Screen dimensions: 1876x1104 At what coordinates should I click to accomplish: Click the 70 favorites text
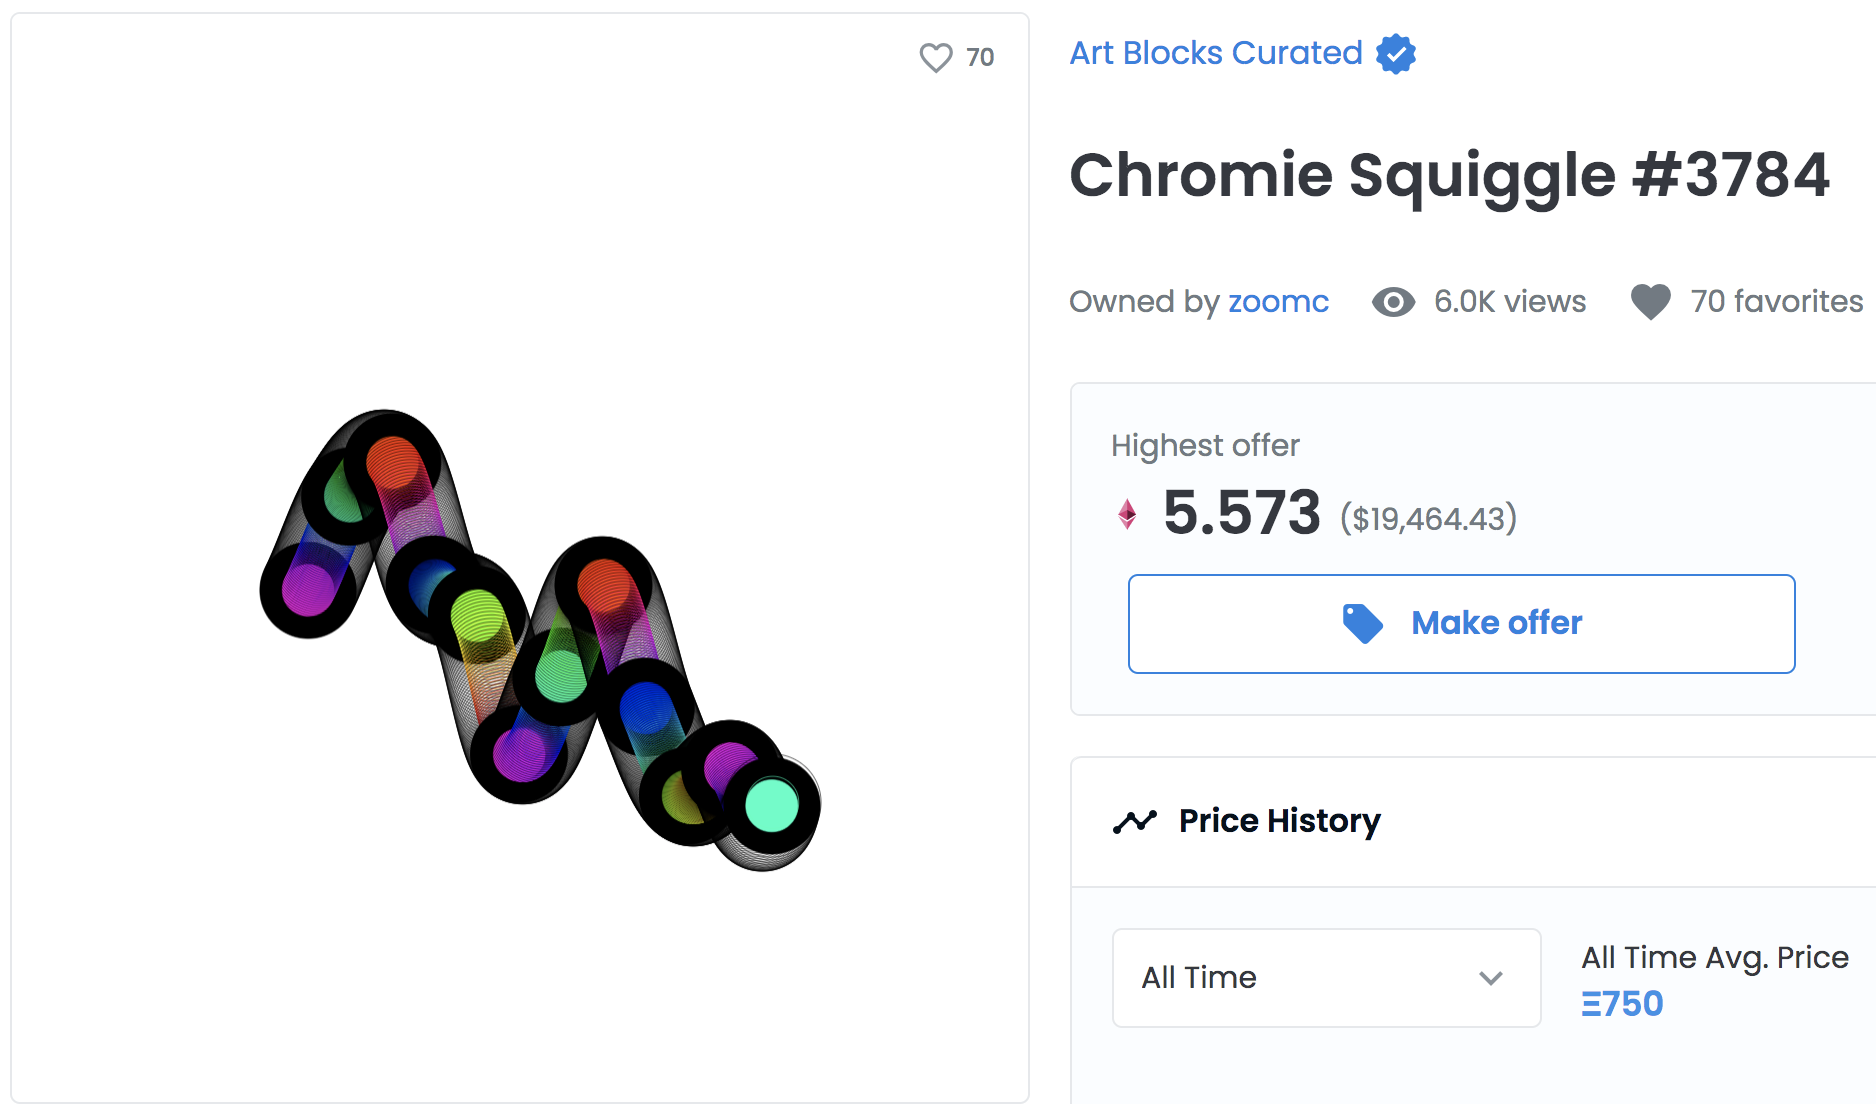point(1776,302)
